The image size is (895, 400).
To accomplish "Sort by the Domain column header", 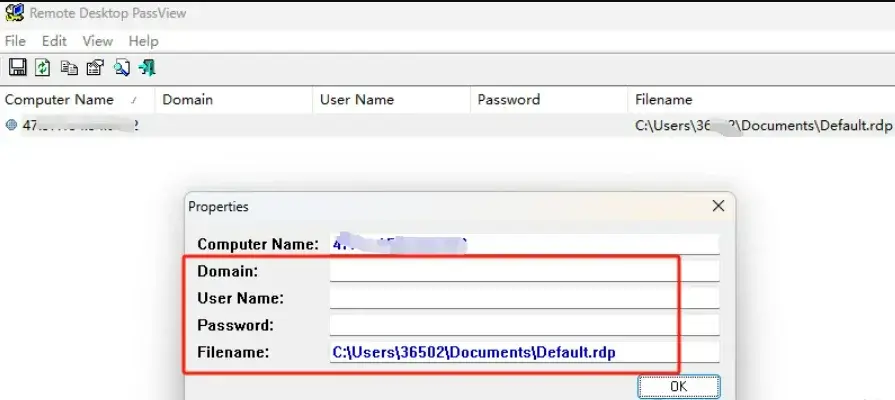I will tap(234, 100).
